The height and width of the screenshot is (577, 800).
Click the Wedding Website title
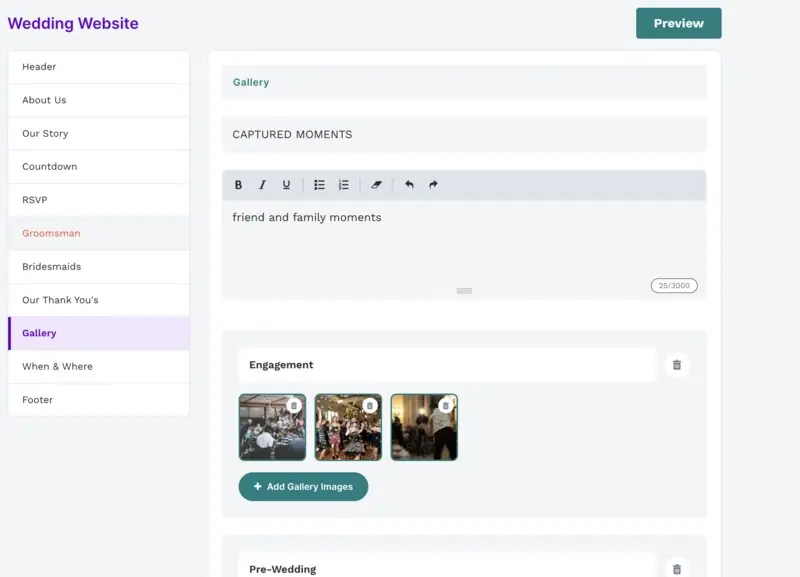tap(73, 23)
